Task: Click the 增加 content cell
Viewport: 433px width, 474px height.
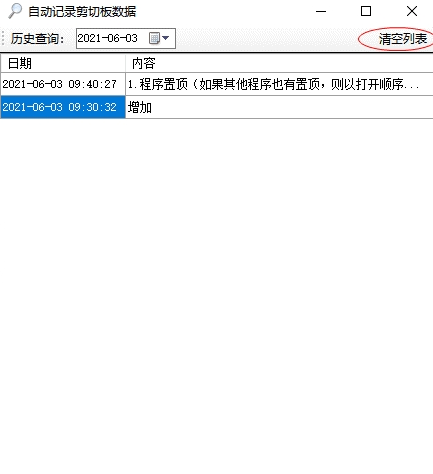Action: click(279, 107)
